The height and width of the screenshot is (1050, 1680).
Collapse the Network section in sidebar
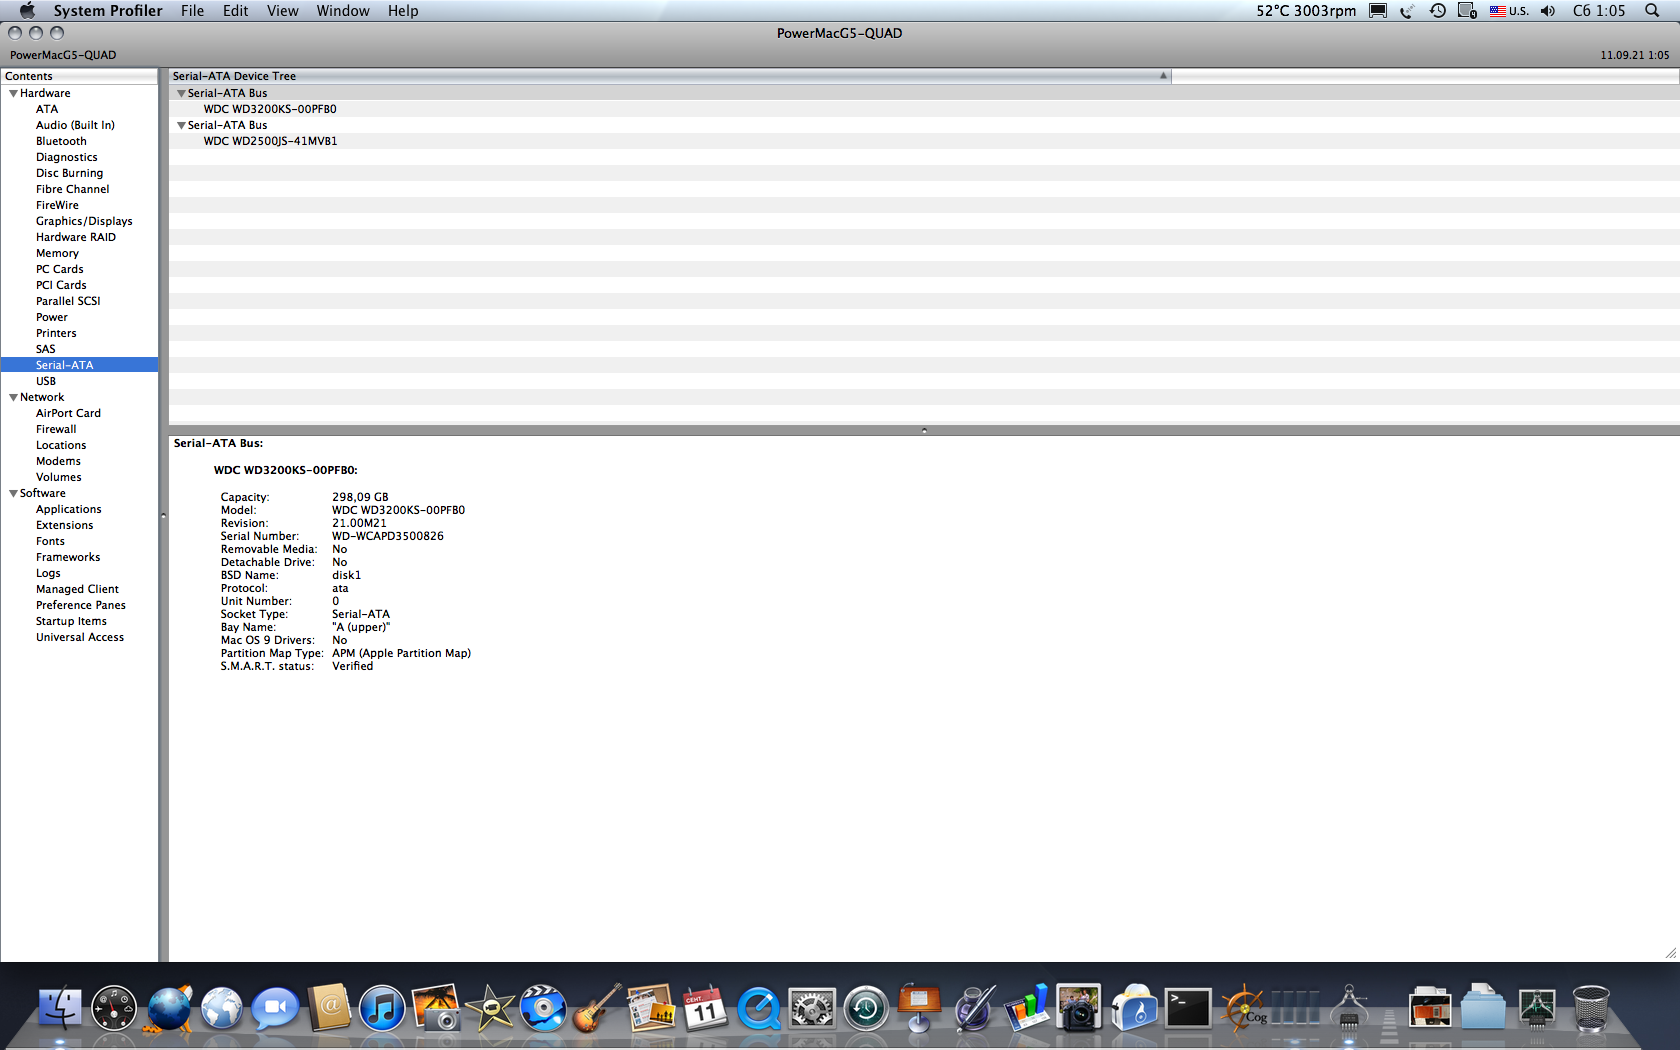coord(13,397)
